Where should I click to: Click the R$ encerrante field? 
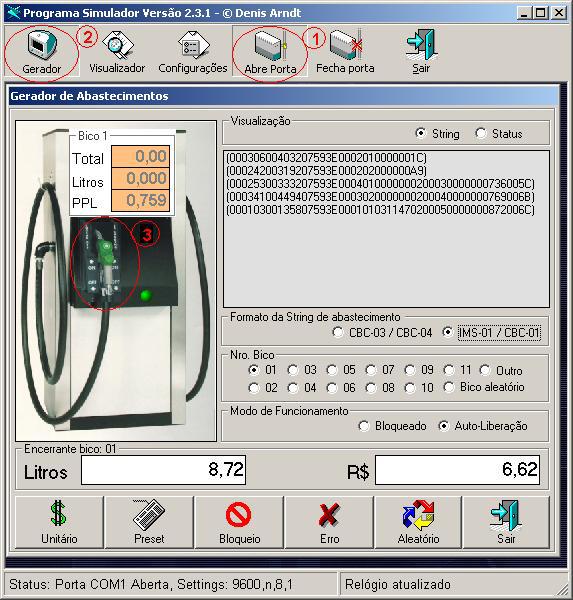click(x=457, y=470)
